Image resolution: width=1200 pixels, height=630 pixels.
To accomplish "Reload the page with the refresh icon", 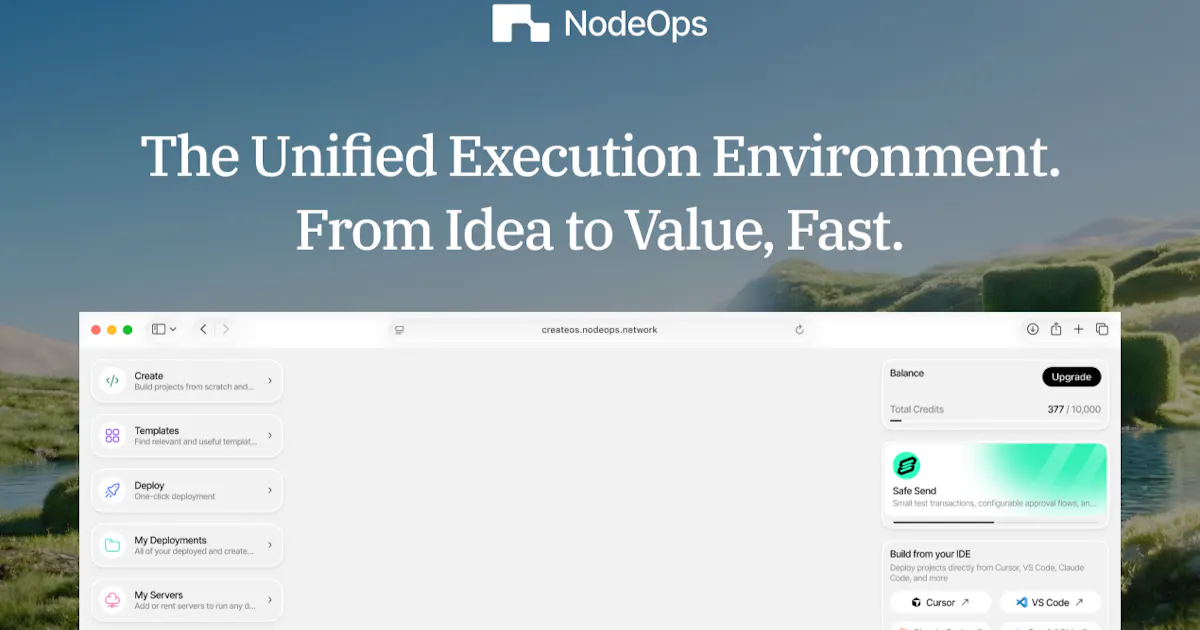I will 799,330.
